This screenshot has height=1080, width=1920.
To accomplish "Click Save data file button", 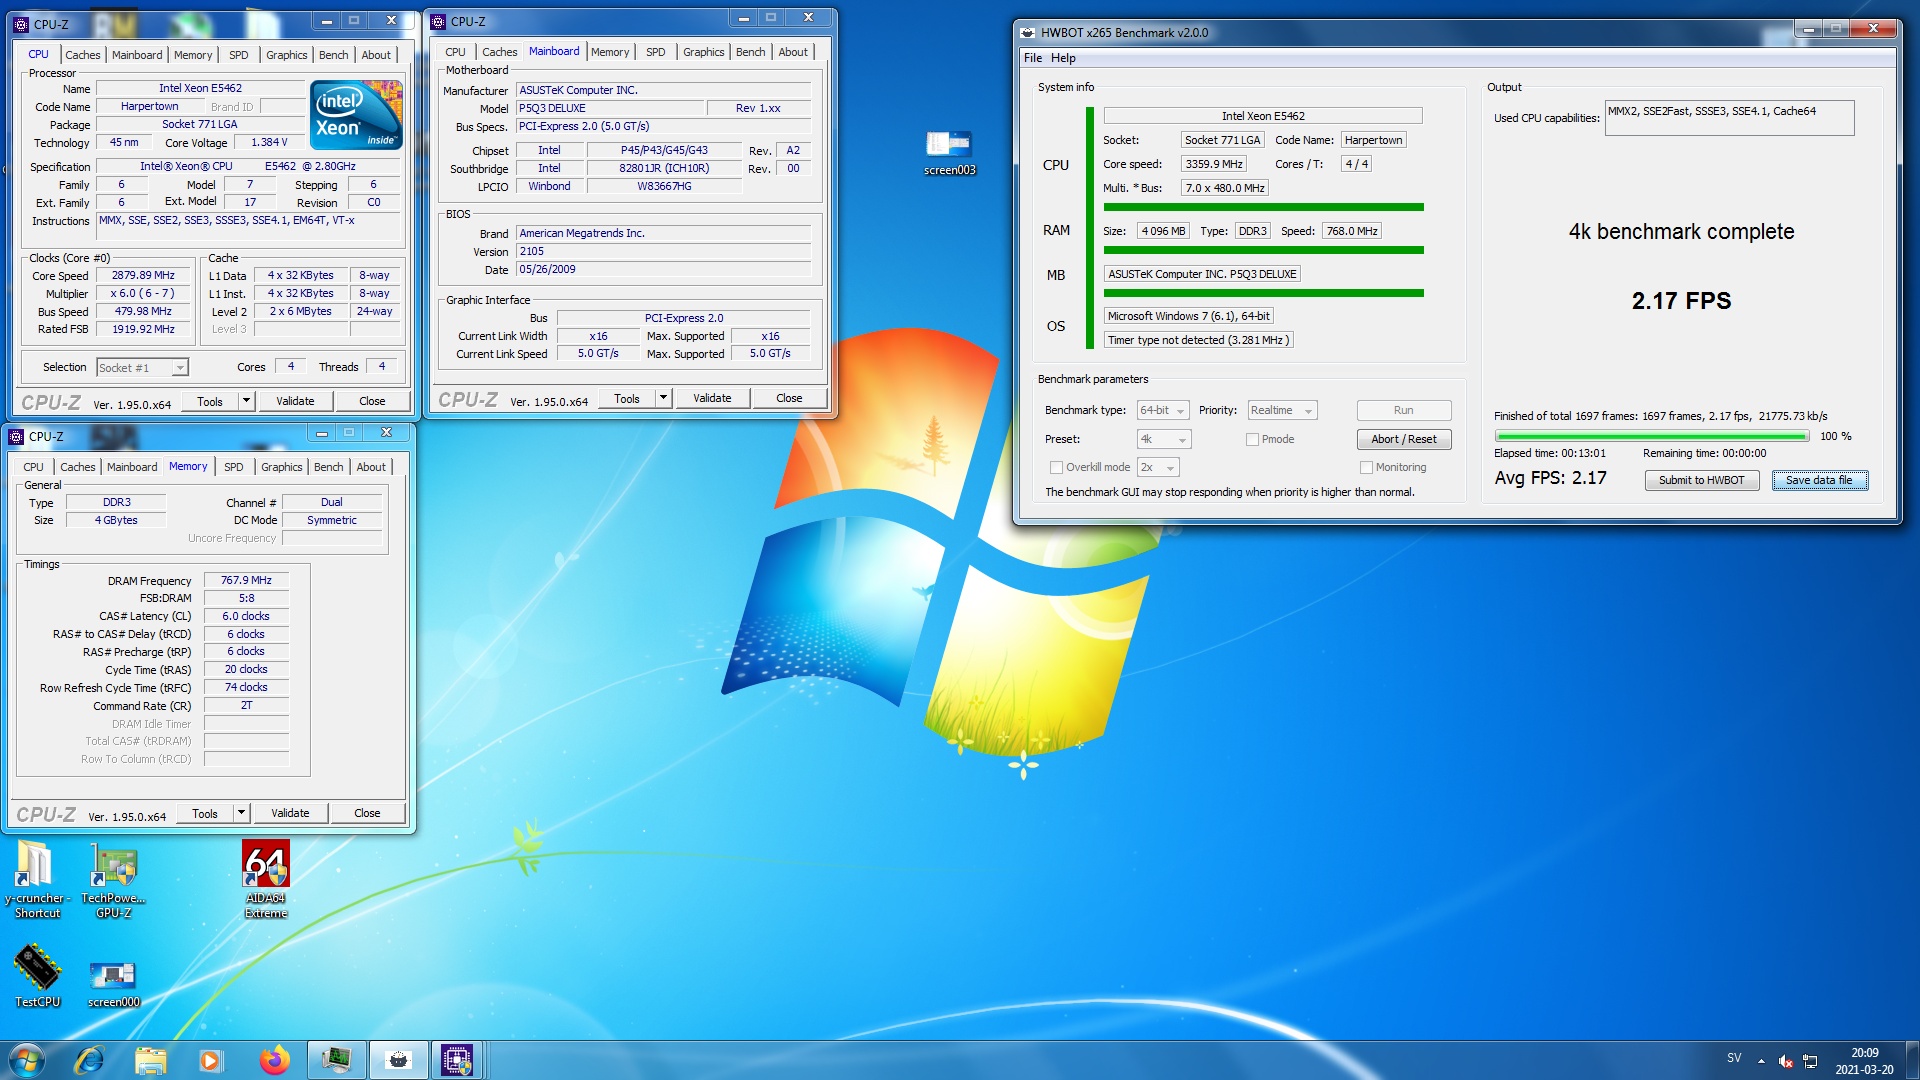I will [1819, 480].
